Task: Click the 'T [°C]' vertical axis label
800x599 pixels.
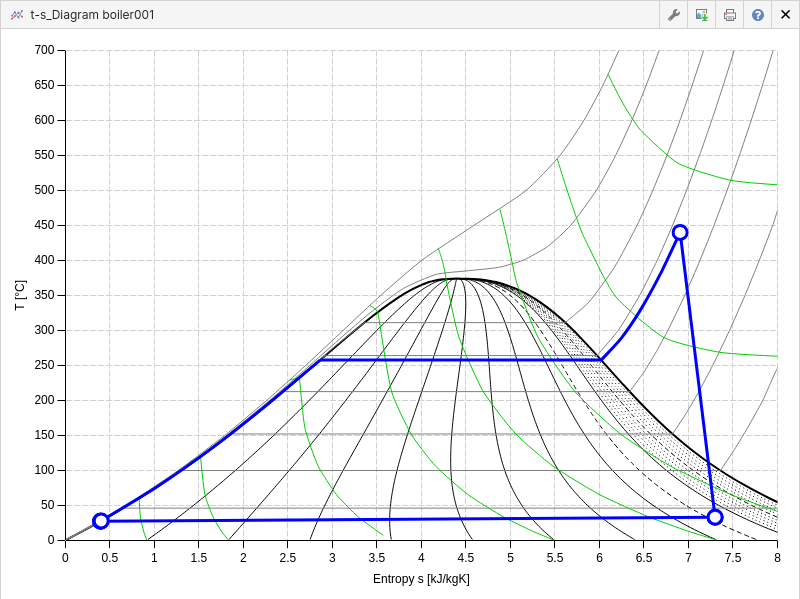Action: (x=21, y=295)
